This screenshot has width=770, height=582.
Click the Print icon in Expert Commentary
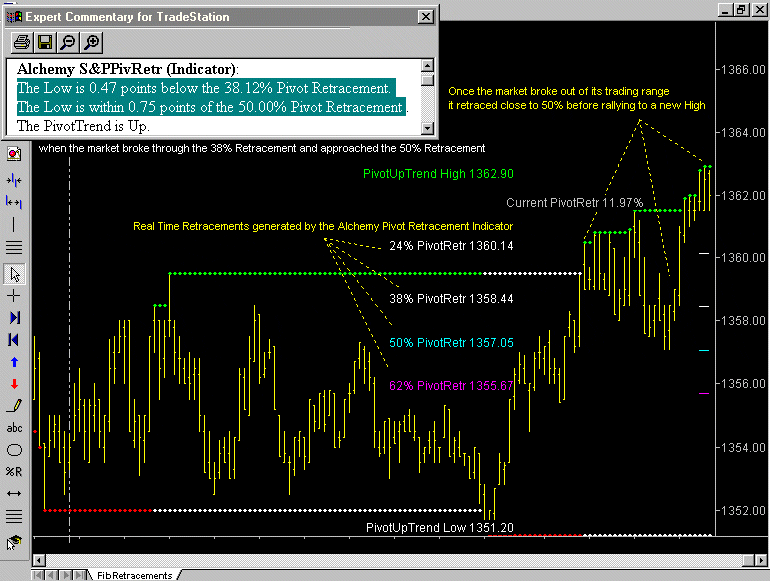(22, 42)
